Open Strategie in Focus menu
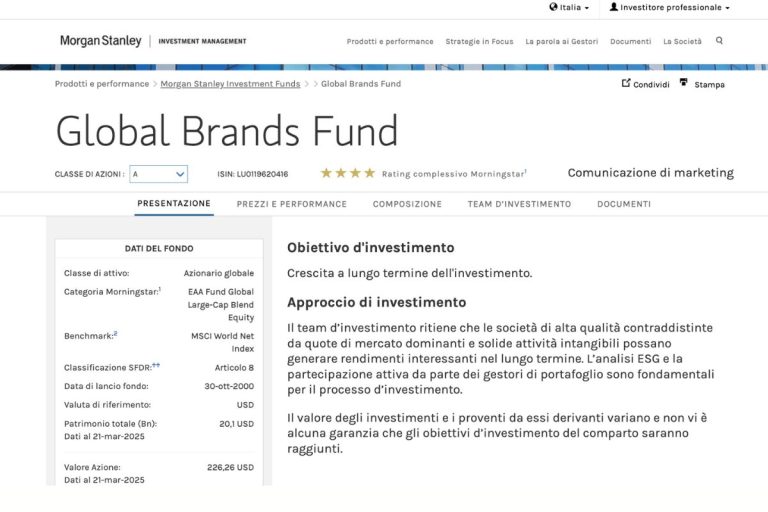 point(480,42)
